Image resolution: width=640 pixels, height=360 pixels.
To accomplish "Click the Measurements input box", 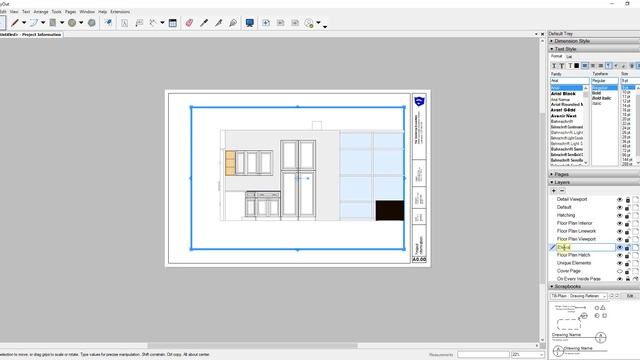I will 483,355.
